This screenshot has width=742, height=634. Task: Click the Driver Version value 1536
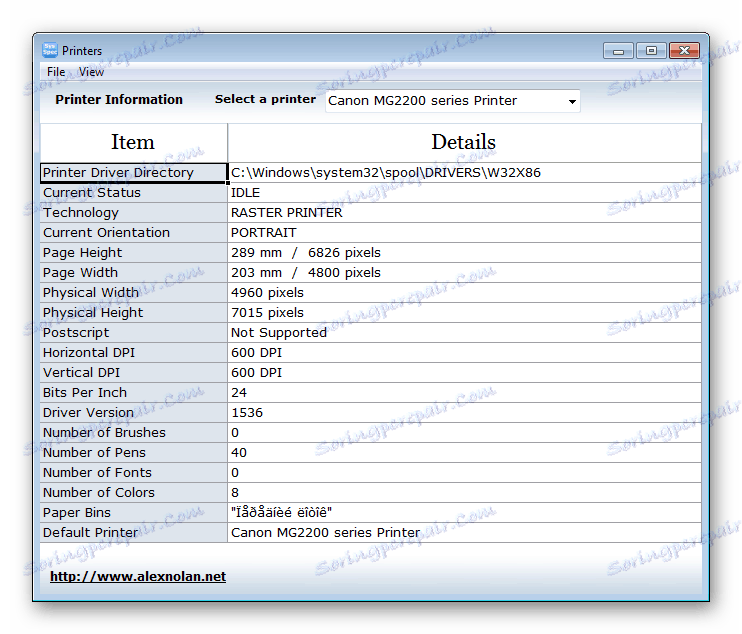coord(464,413)
